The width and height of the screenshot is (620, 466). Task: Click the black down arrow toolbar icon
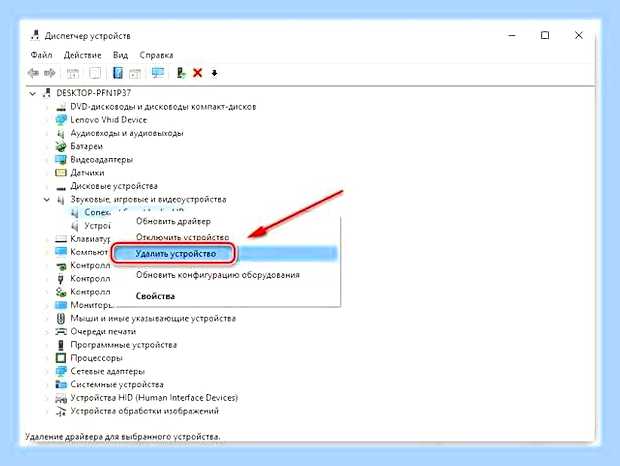coord(214,73)
